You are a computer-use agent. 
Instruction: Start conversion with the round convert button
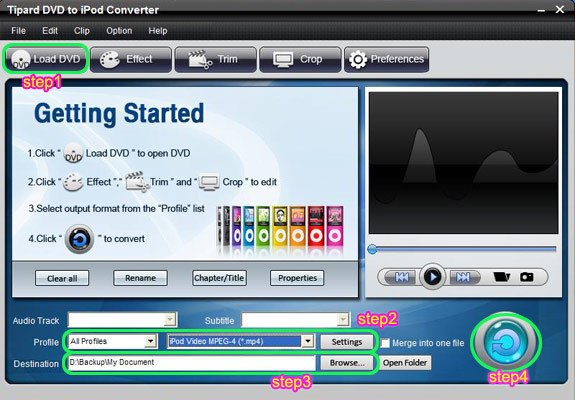(x=506, y=343)
